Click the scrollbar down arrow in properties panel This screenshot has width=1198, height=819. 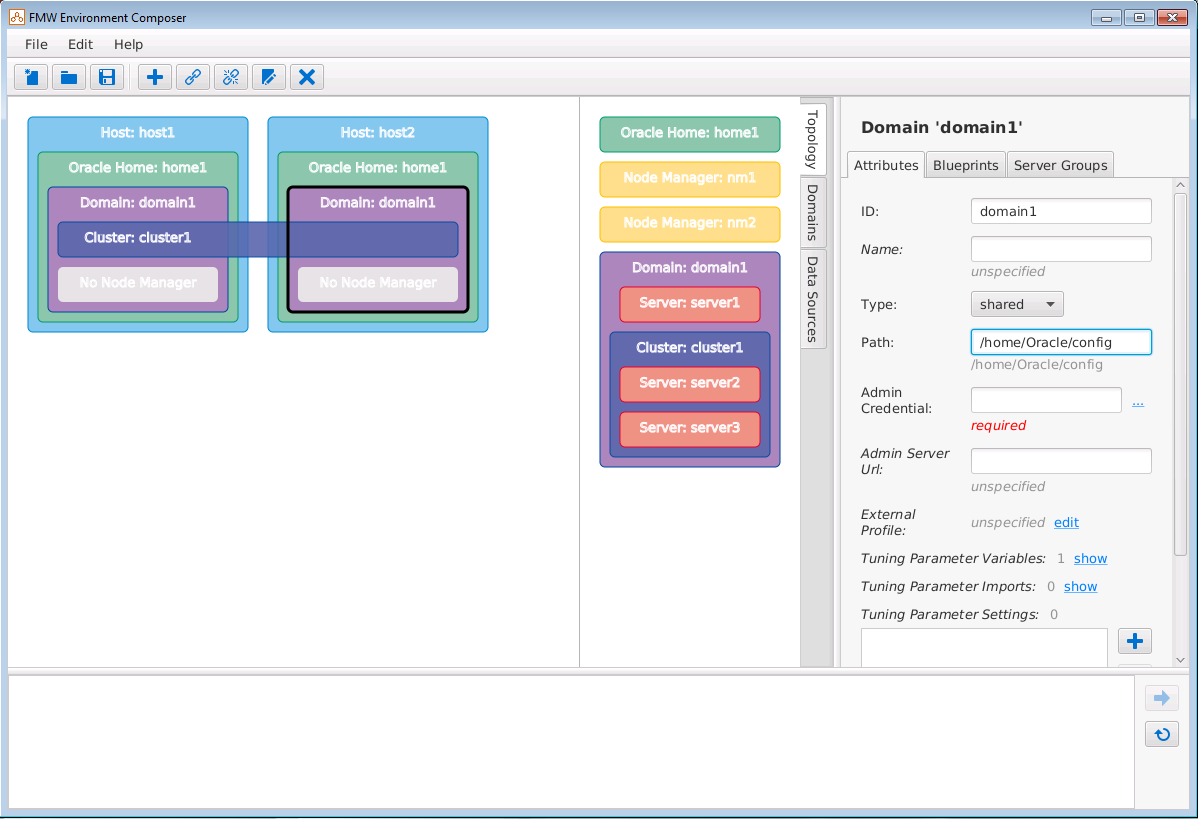[x=1180, y=660]
